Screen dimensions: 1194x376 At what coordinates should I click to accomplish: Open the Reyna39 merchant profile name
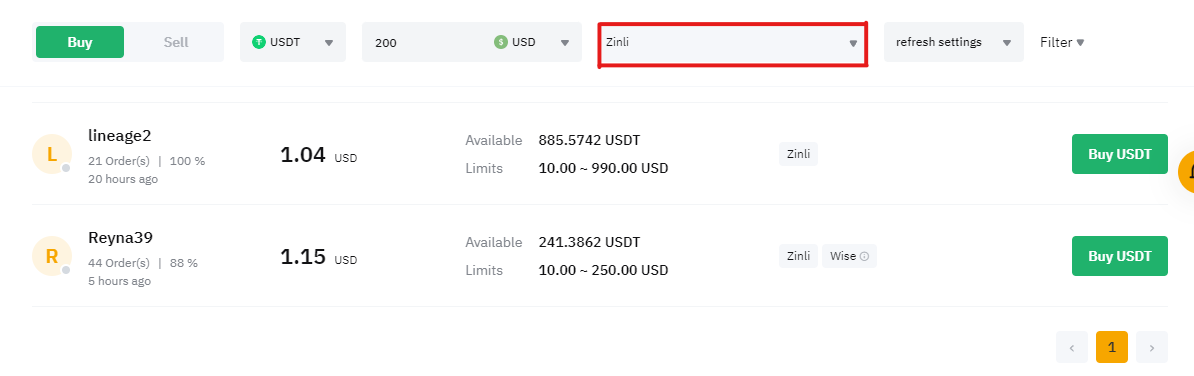pyautogui.click(x=120, y=237)
